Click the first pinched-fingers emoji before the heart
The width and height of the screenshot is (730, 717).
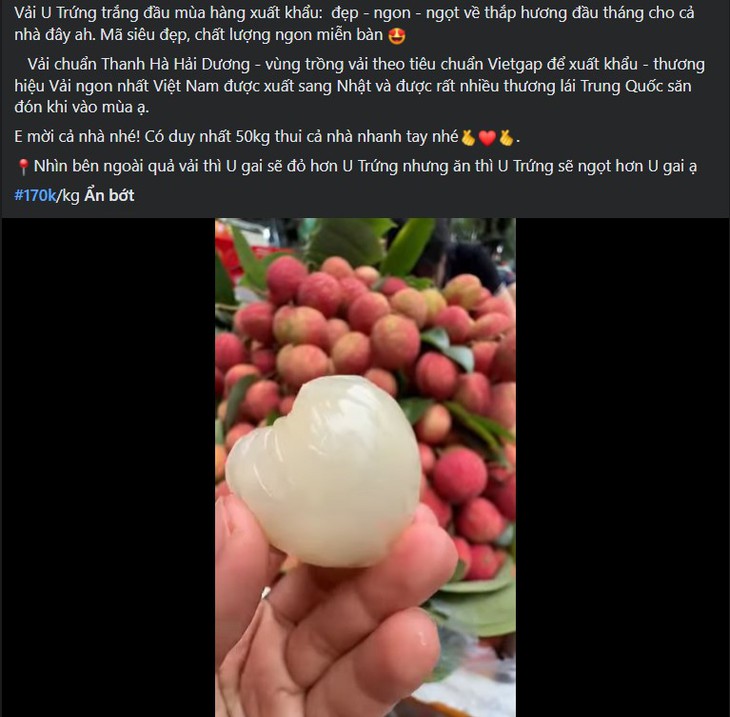click(468, 138)
